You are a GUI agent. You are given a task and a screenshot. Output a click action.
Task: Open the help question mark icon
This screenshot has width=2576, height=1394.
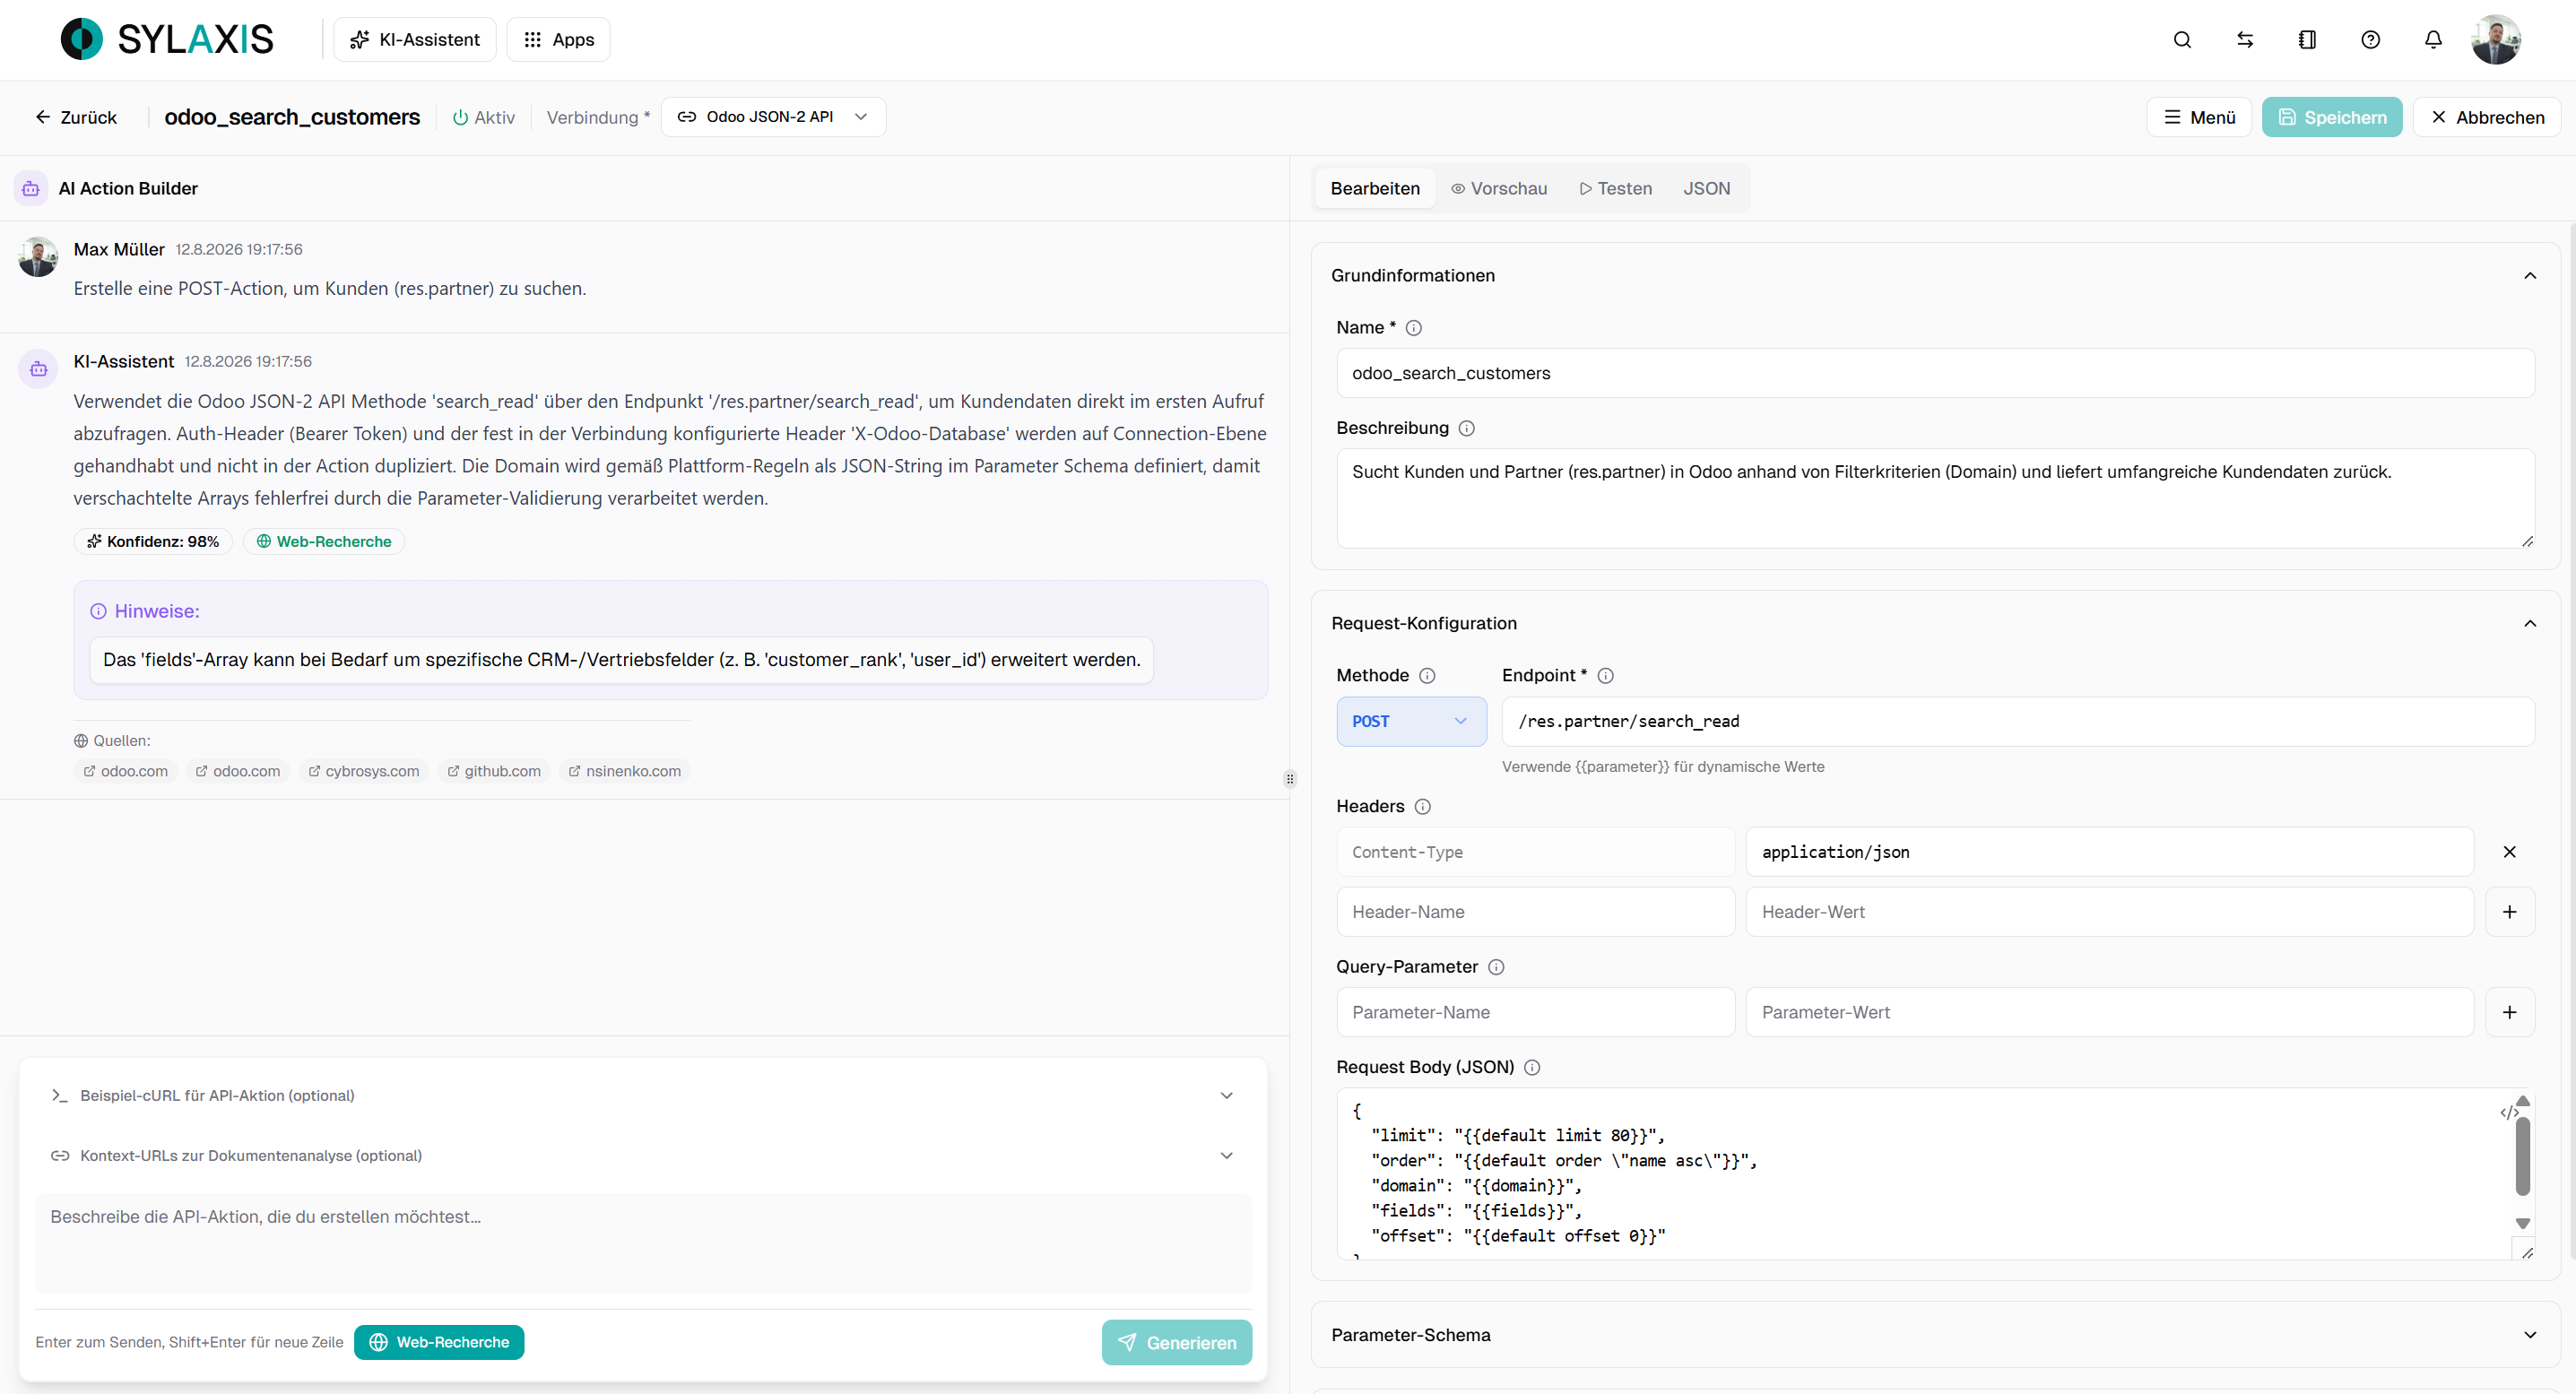[x=2370, y=40]
